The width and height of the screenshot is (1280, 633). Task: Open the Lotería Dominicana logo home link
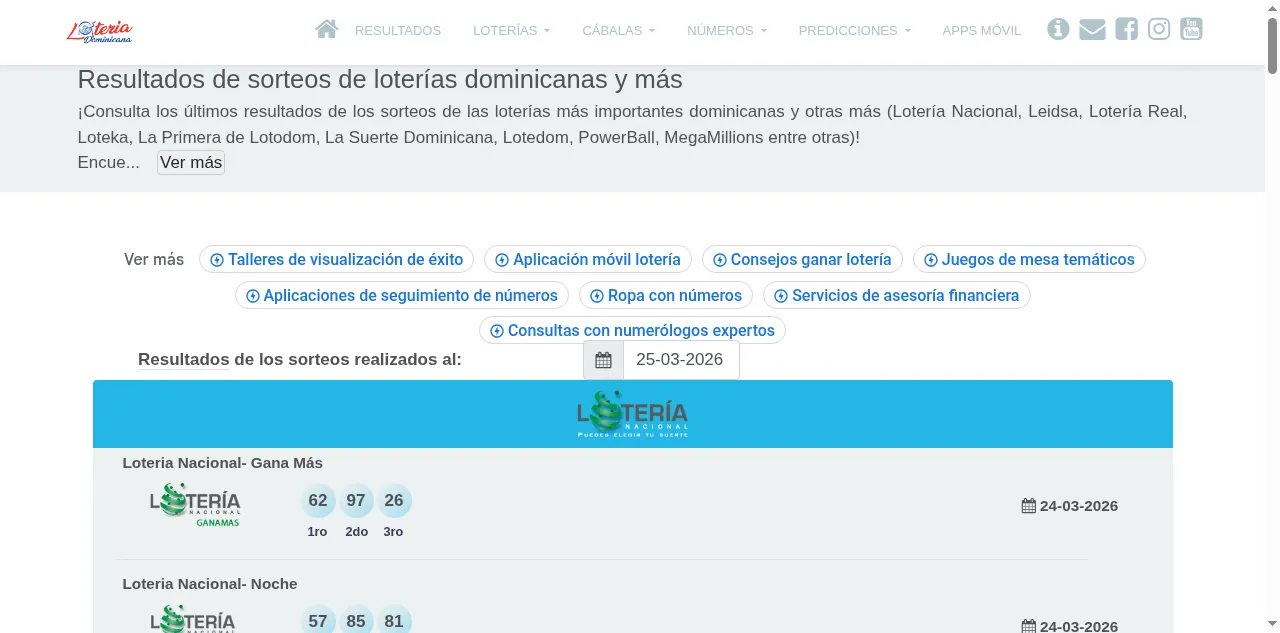(100, 31)
